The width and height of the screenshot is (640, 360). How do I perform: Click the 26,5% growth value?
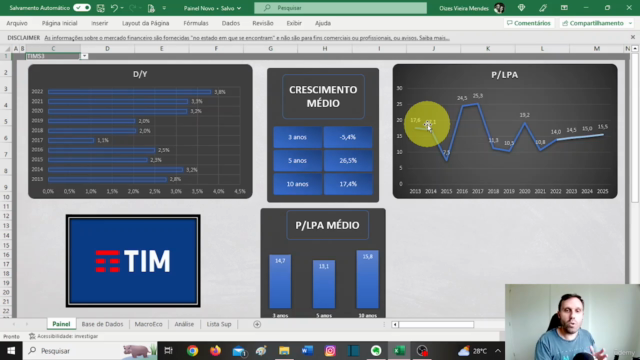[348, 160]
